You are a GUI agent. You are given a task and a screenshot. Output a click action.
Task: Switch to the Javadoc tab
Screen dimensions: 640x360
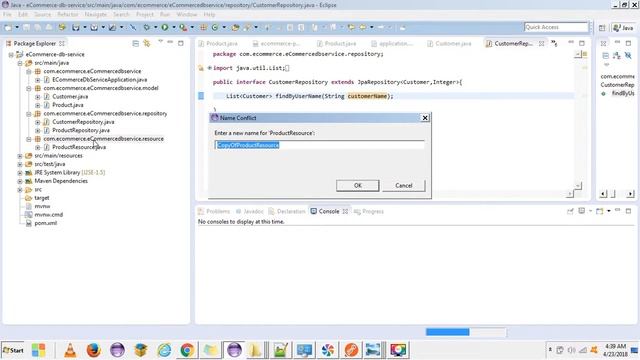tap(249, 211)
